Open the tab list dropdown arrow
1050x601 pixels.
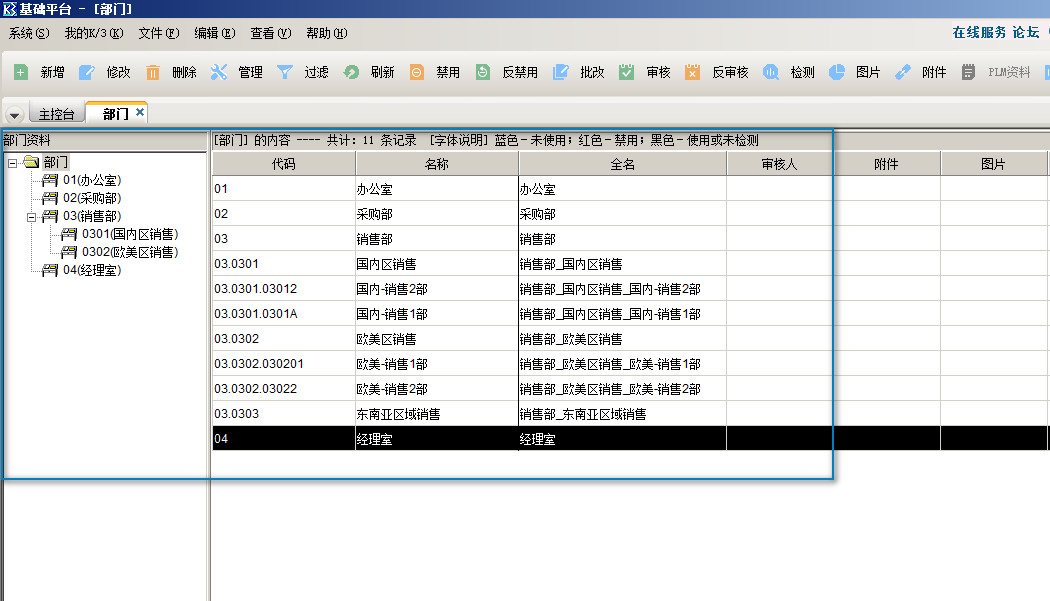(x=14, y=114)
